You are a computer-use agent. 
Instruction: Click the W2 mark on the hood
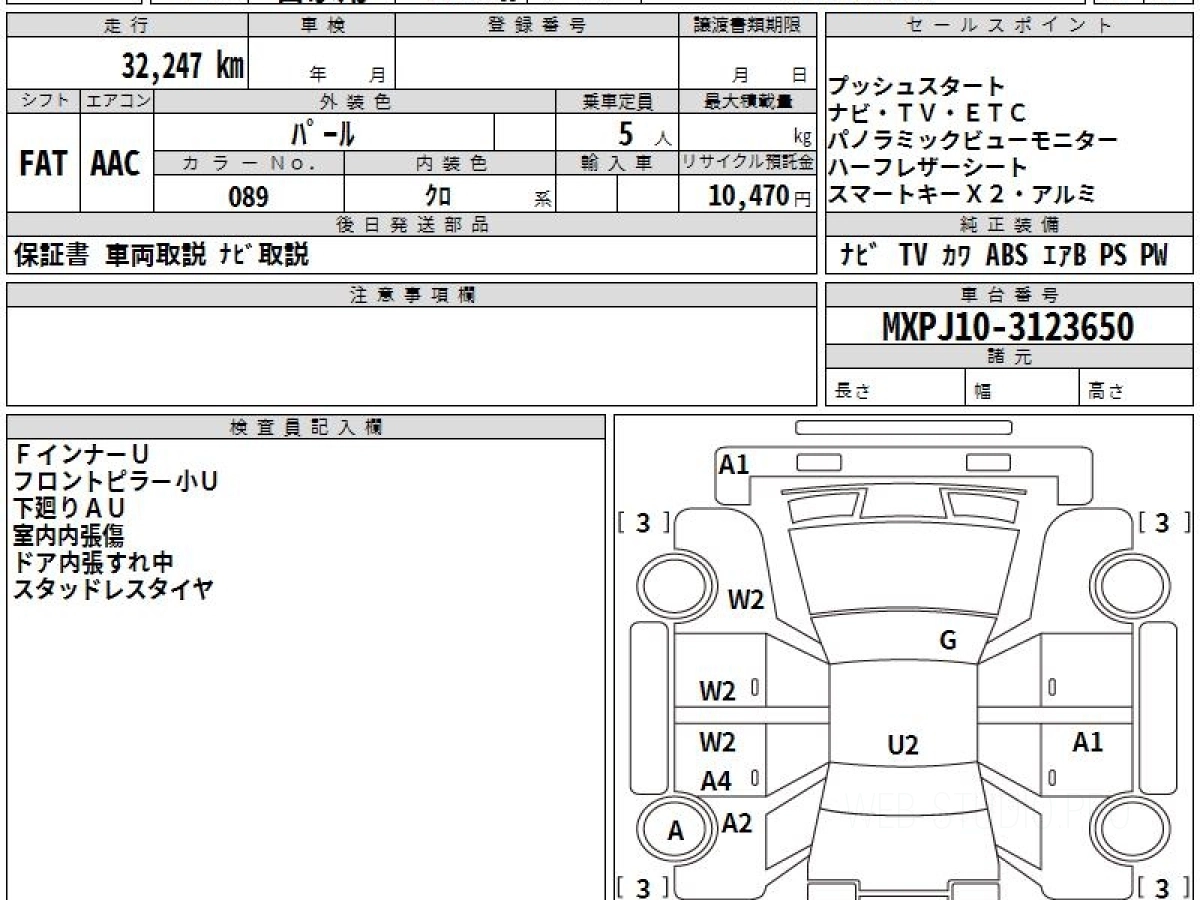tap(745, 600)
